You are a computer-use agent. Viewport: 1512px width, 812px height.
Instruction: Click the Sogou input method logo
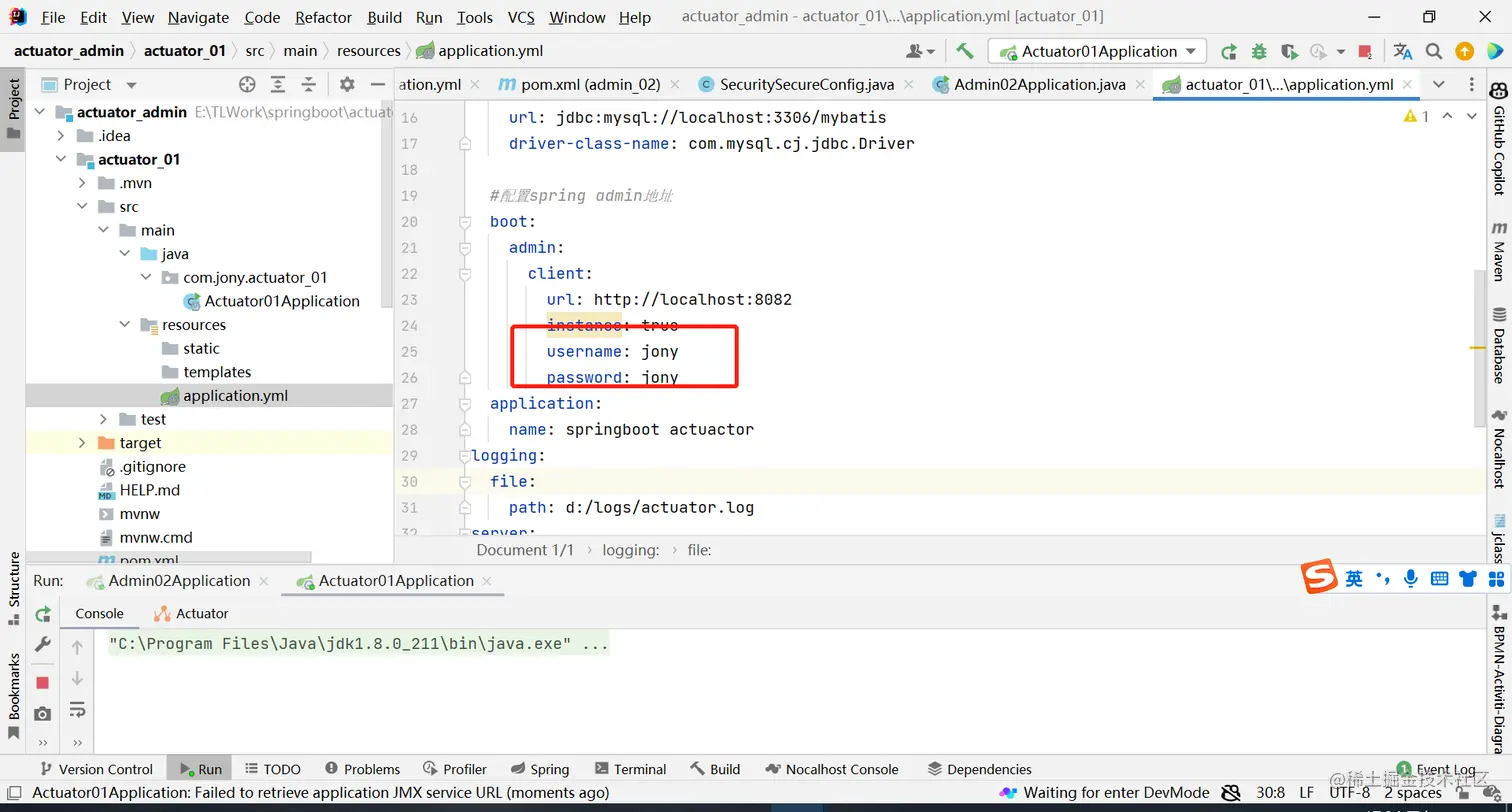(x=1319, y=577)
